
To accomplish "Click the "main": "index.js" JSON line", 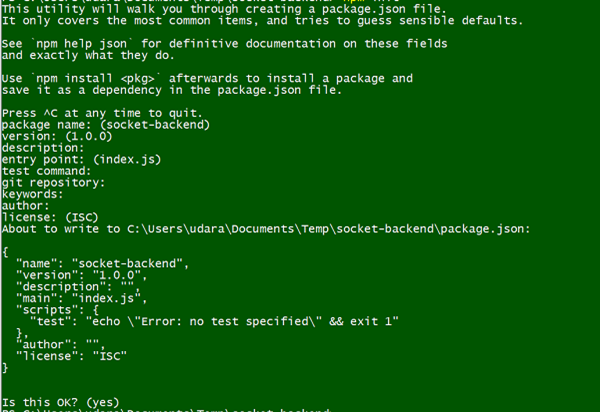I will click(82, 298).
